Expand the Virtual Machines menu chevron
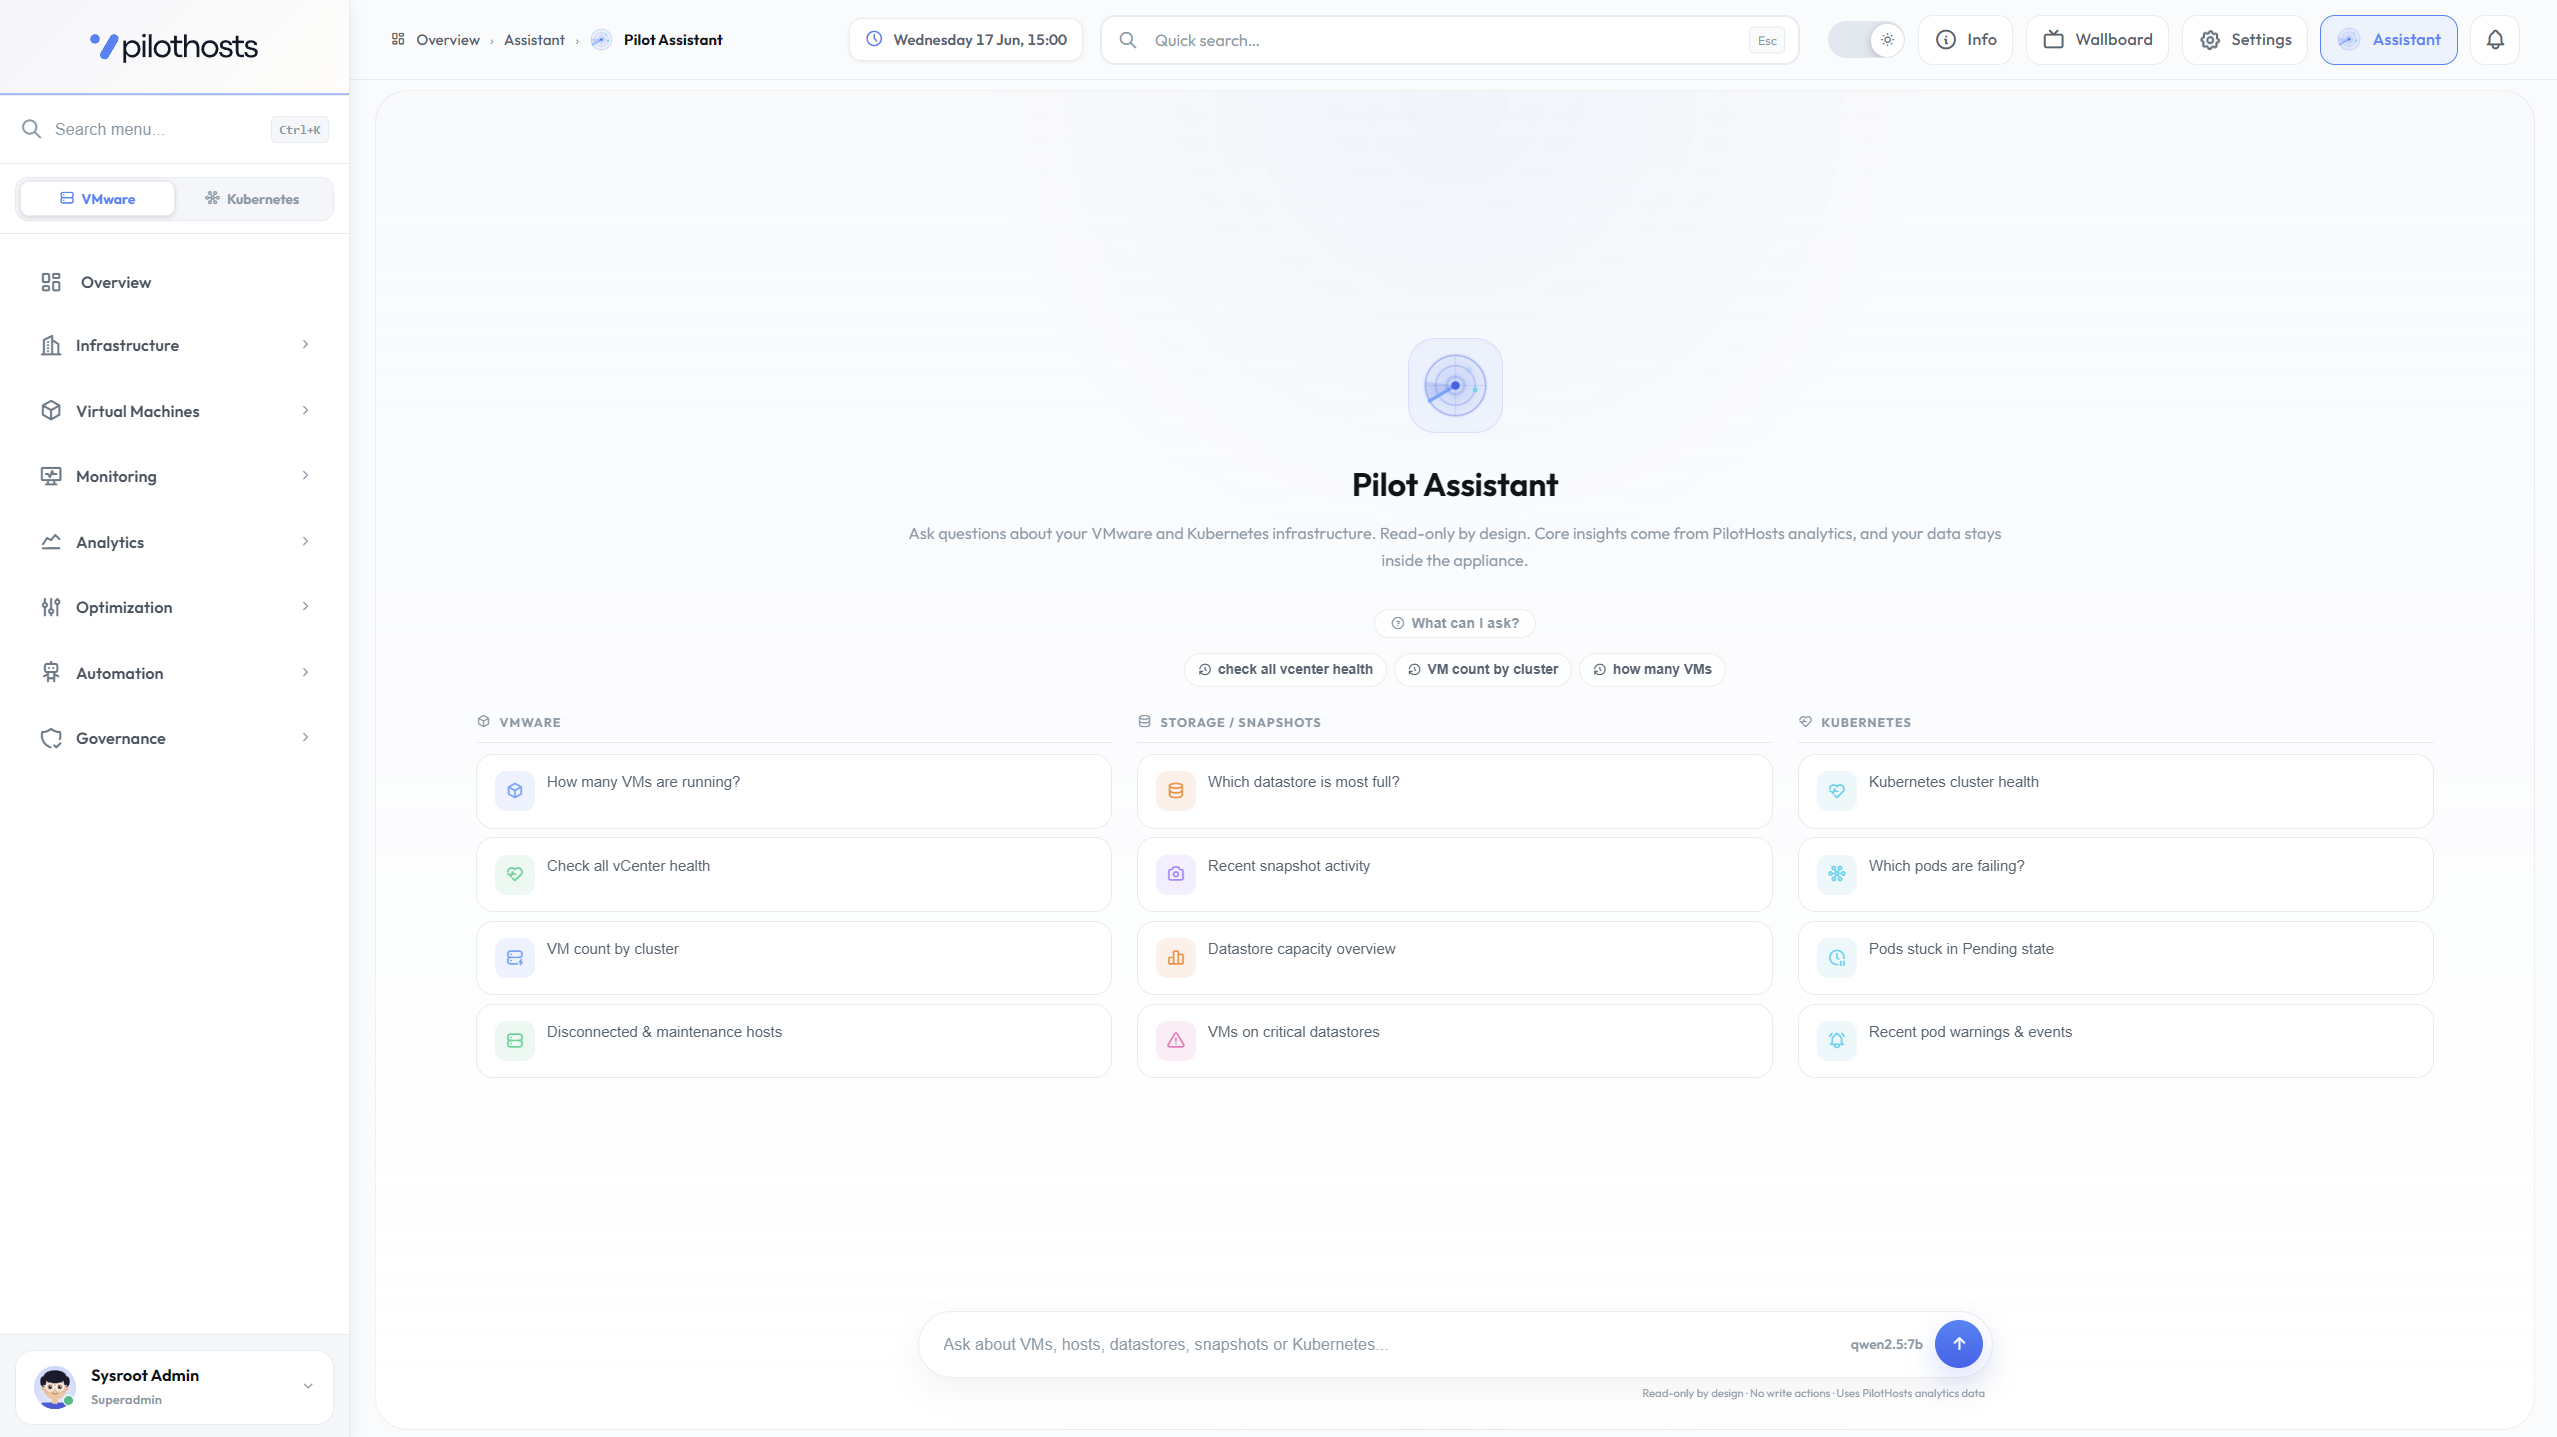Image resolution: width=2557 pixels, height=1437 pixels. point(305,411)
